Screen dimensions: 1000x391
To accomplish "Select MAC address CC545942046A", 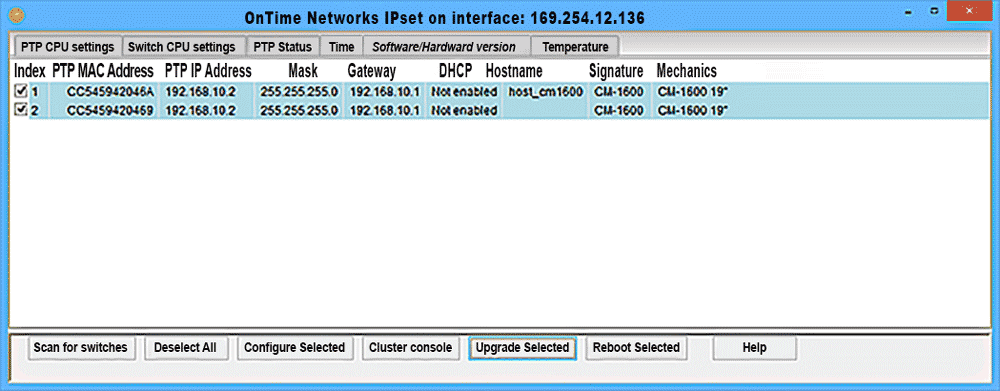I will (110, 92).
